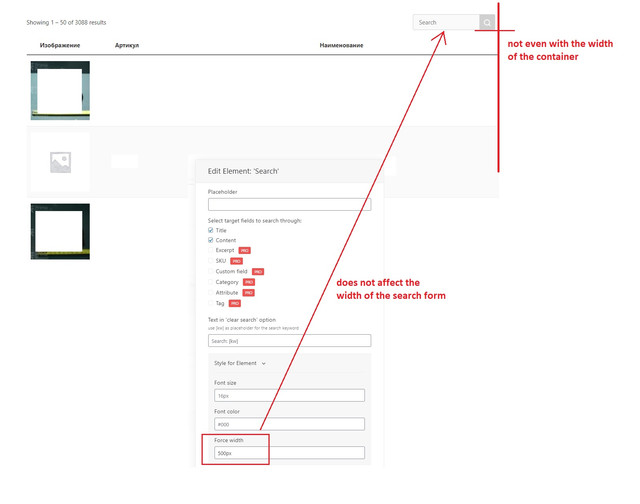Click the PRO badge next to Attribute
Image resolution: width=640 pixels, height=504 pixels.
pos(249,293)
